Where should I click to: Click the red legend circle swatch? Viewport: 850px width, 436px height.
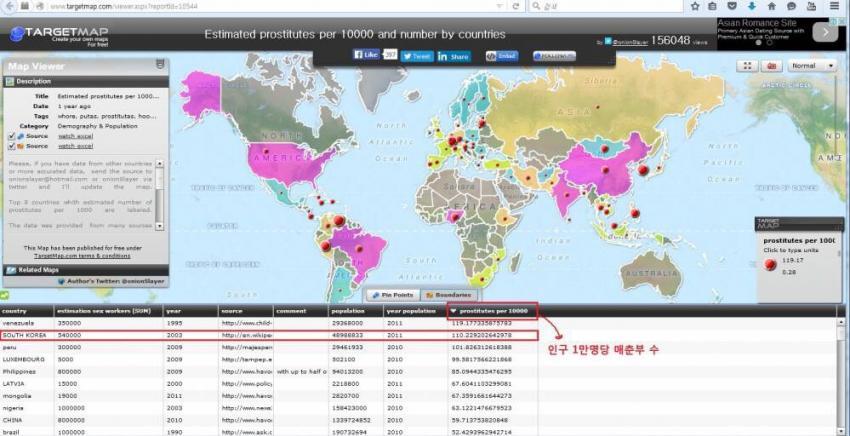[x=770, y=264]
